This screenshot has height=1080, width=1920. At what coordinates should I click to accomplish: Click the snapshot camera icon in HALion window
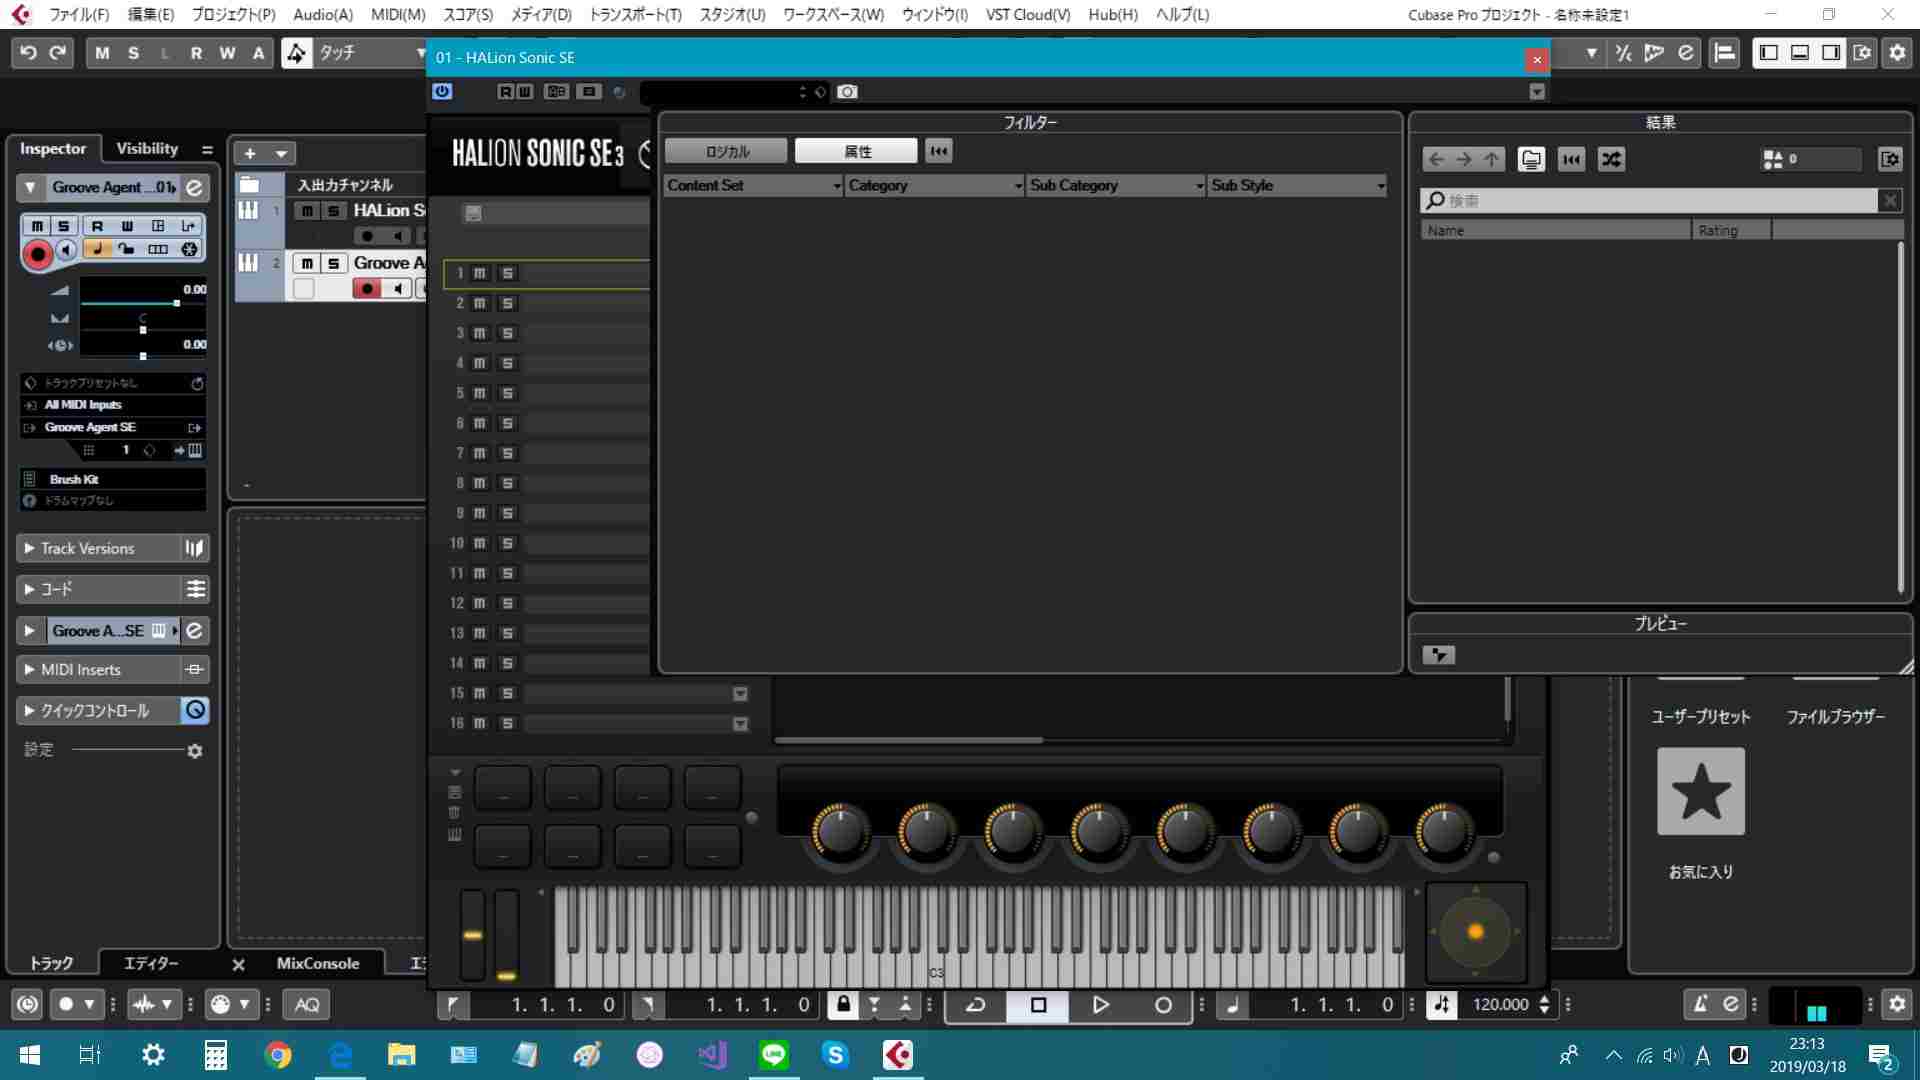847,92
